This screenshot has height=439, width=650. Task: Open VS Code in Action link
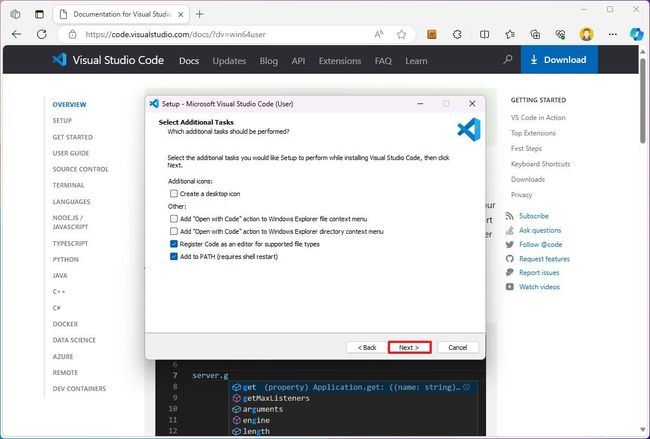coord(538,118)
